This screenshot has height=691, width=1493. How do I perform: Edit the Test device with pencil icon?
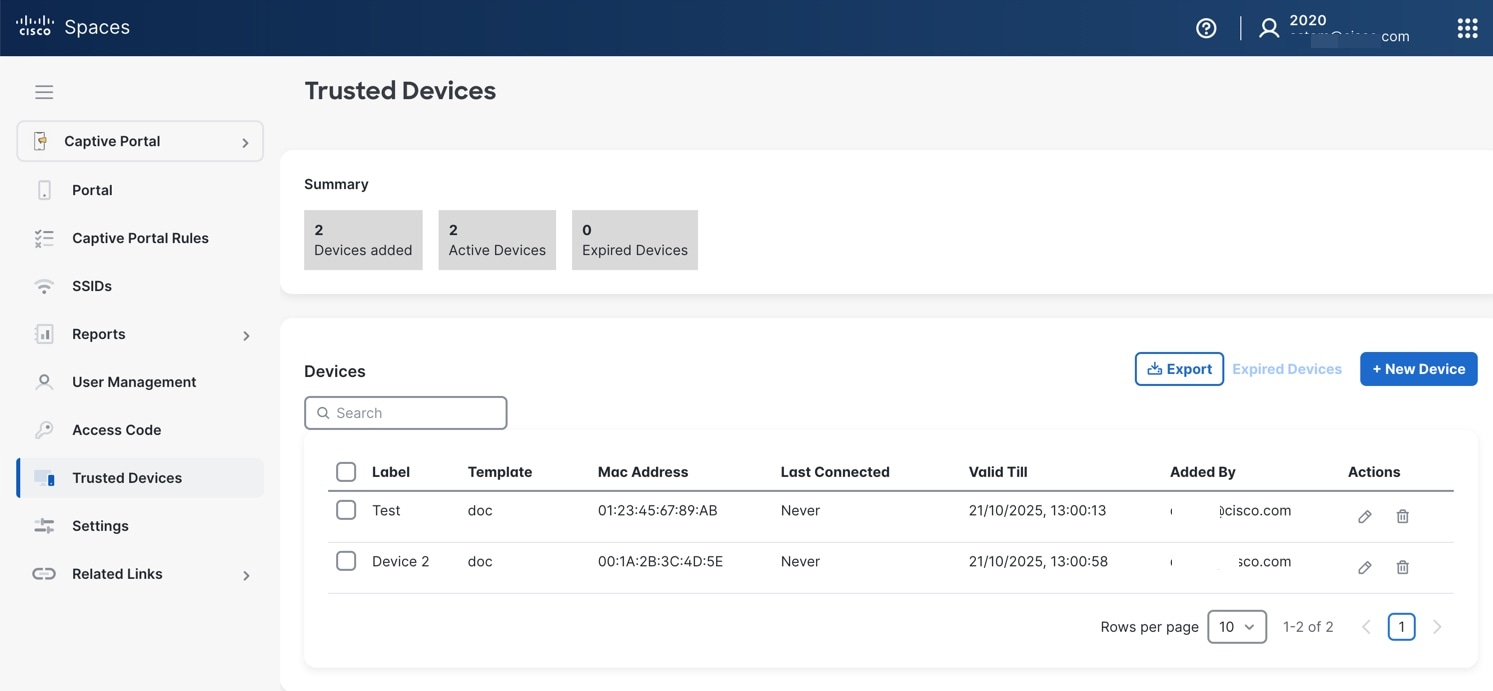[x=1364, y=516]
